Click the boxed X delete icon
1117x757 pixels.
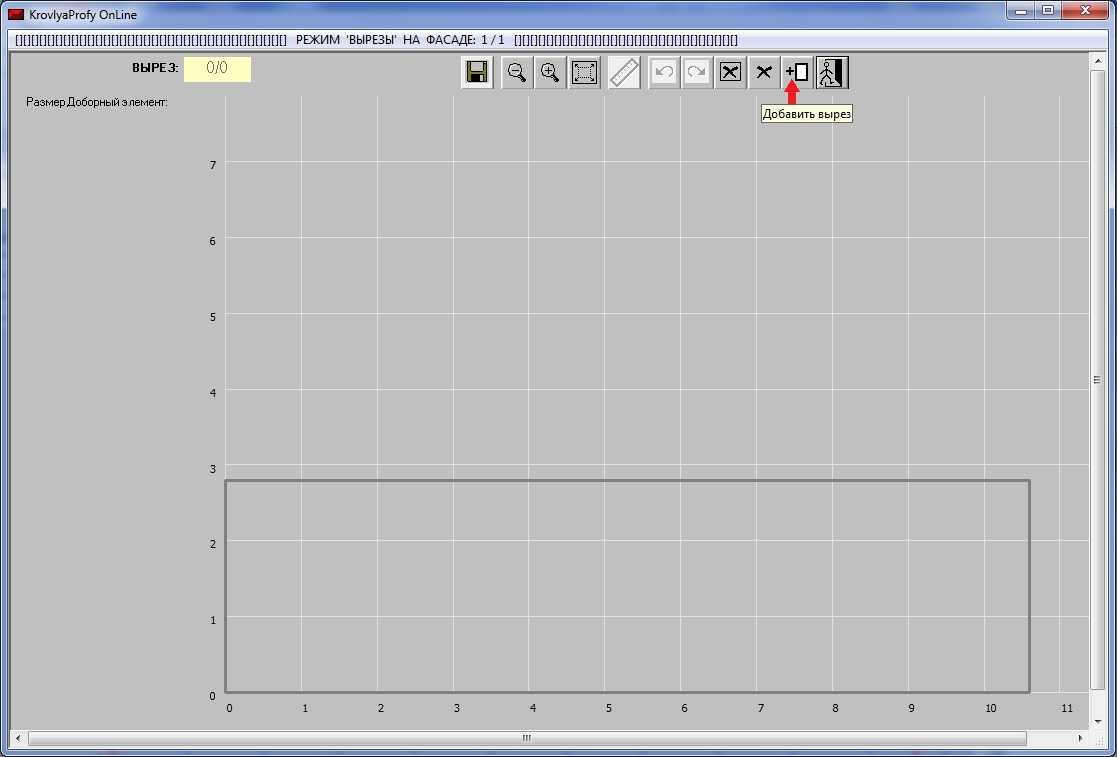click(x=730, y=72)
